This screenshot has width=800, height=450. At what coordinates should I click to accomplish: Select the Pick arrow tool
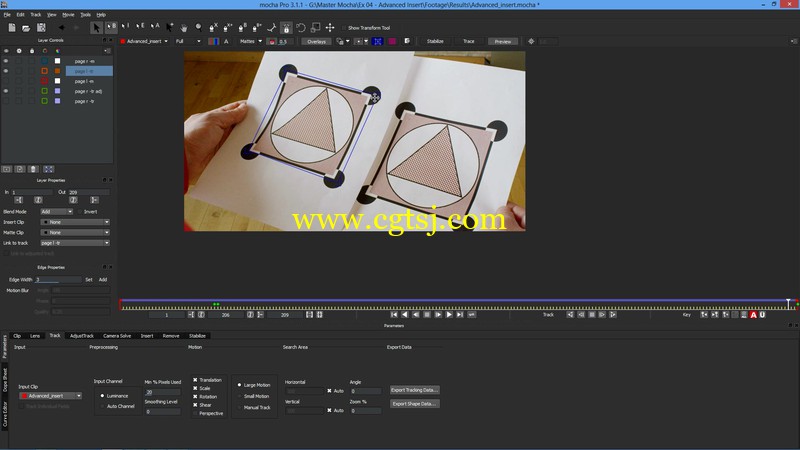tap(96, 28)
